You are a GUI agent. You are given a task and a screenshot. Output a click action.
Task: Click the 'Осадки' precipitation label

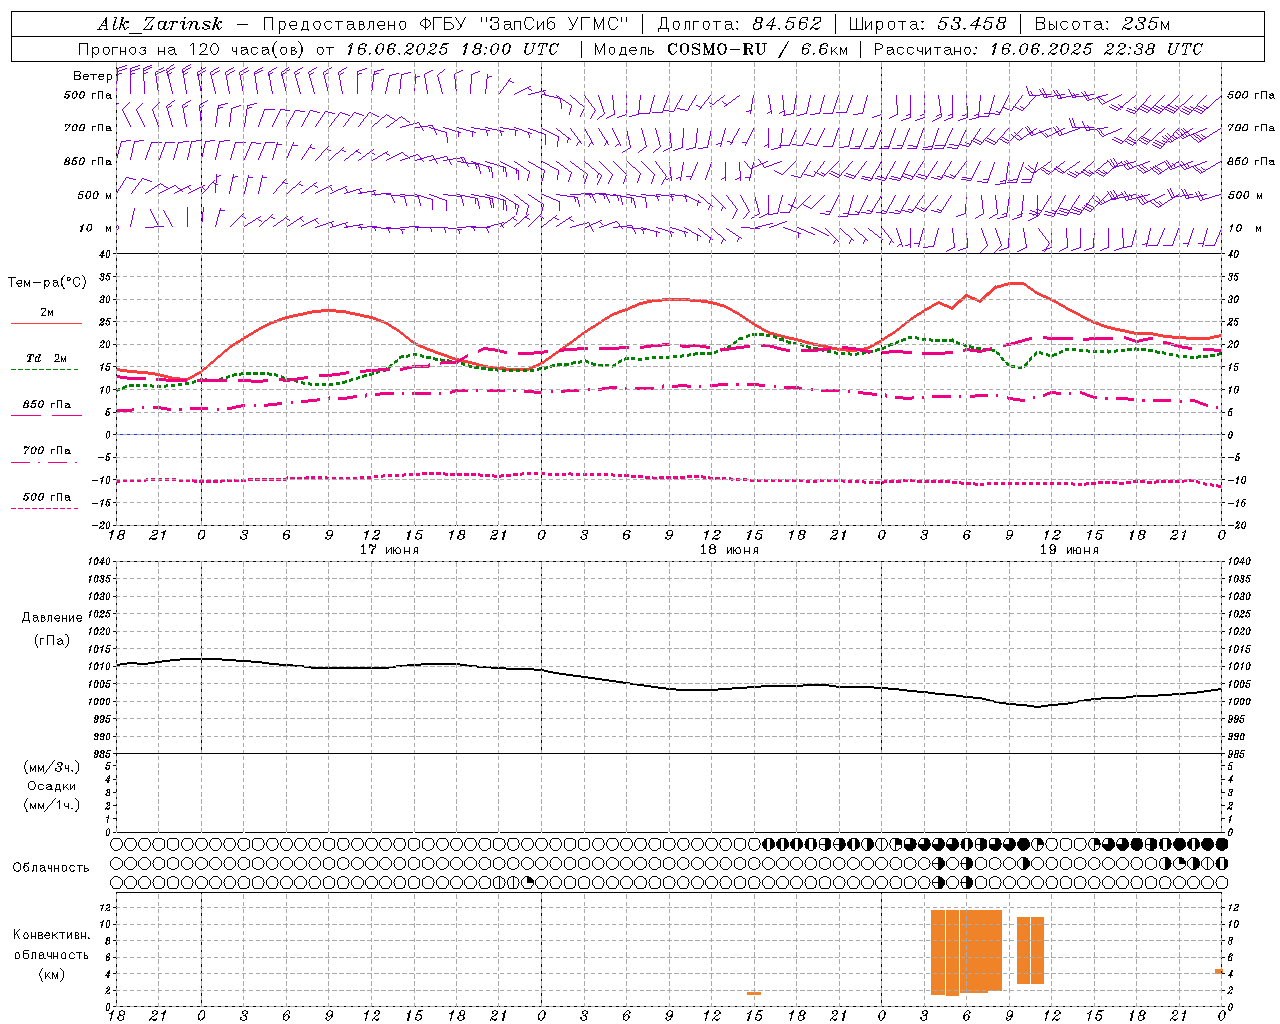point(51,786)
